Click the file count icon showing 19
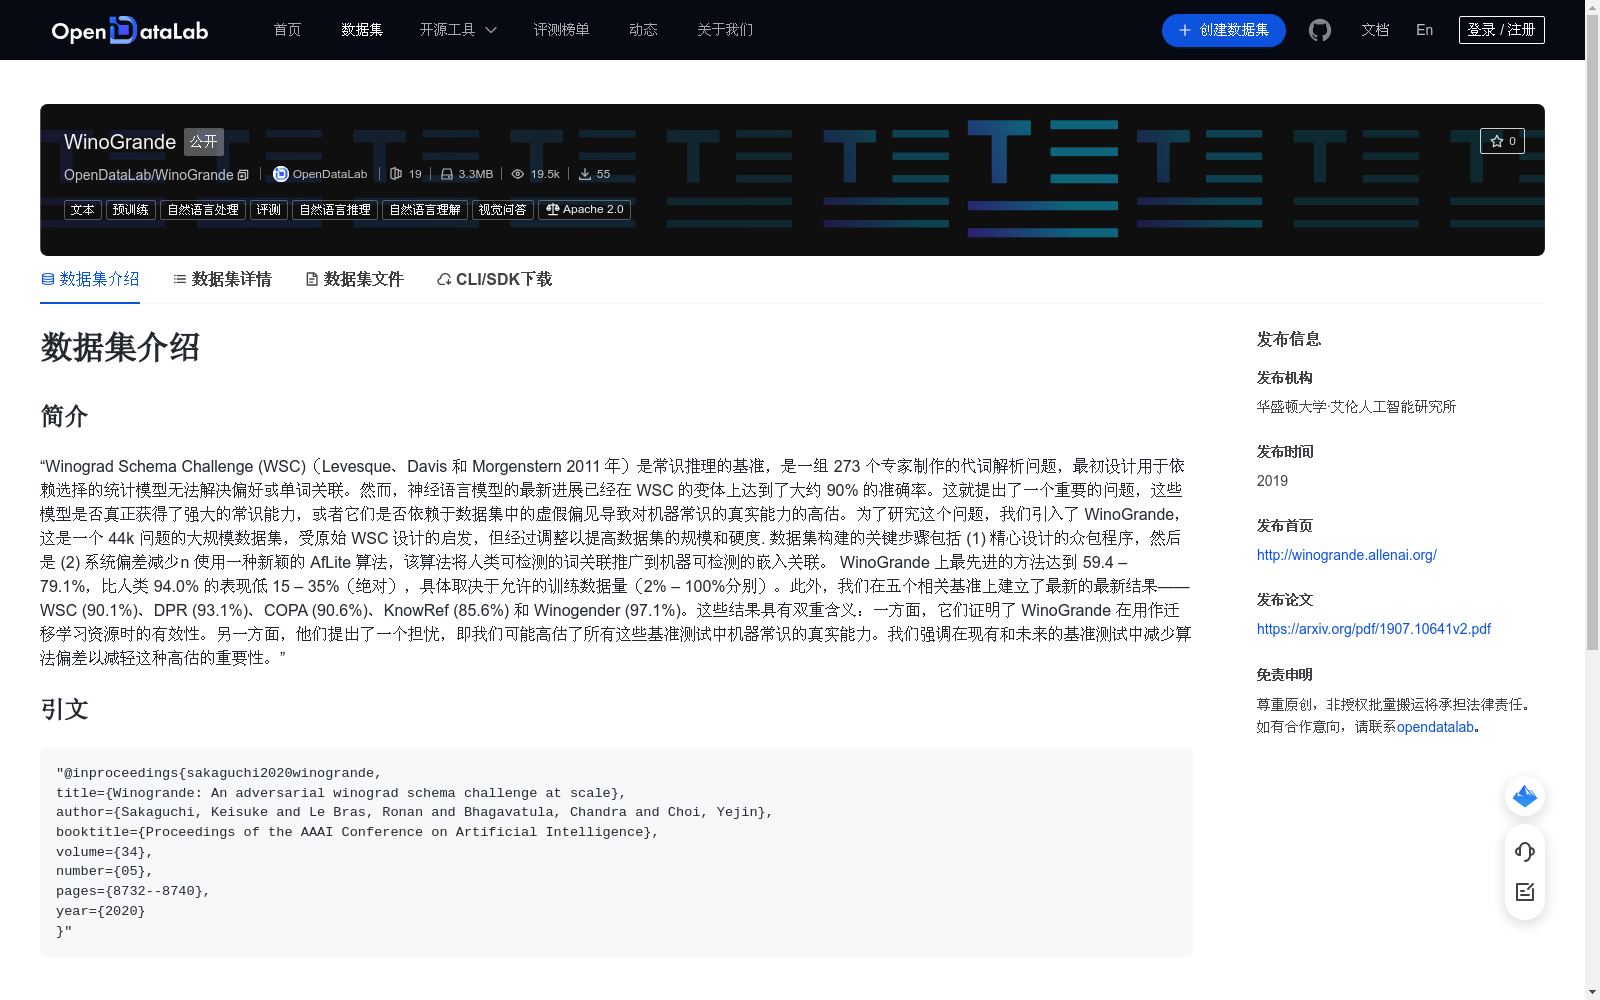The height and width of the screenshot is (1000, 1600). (396, 174)
